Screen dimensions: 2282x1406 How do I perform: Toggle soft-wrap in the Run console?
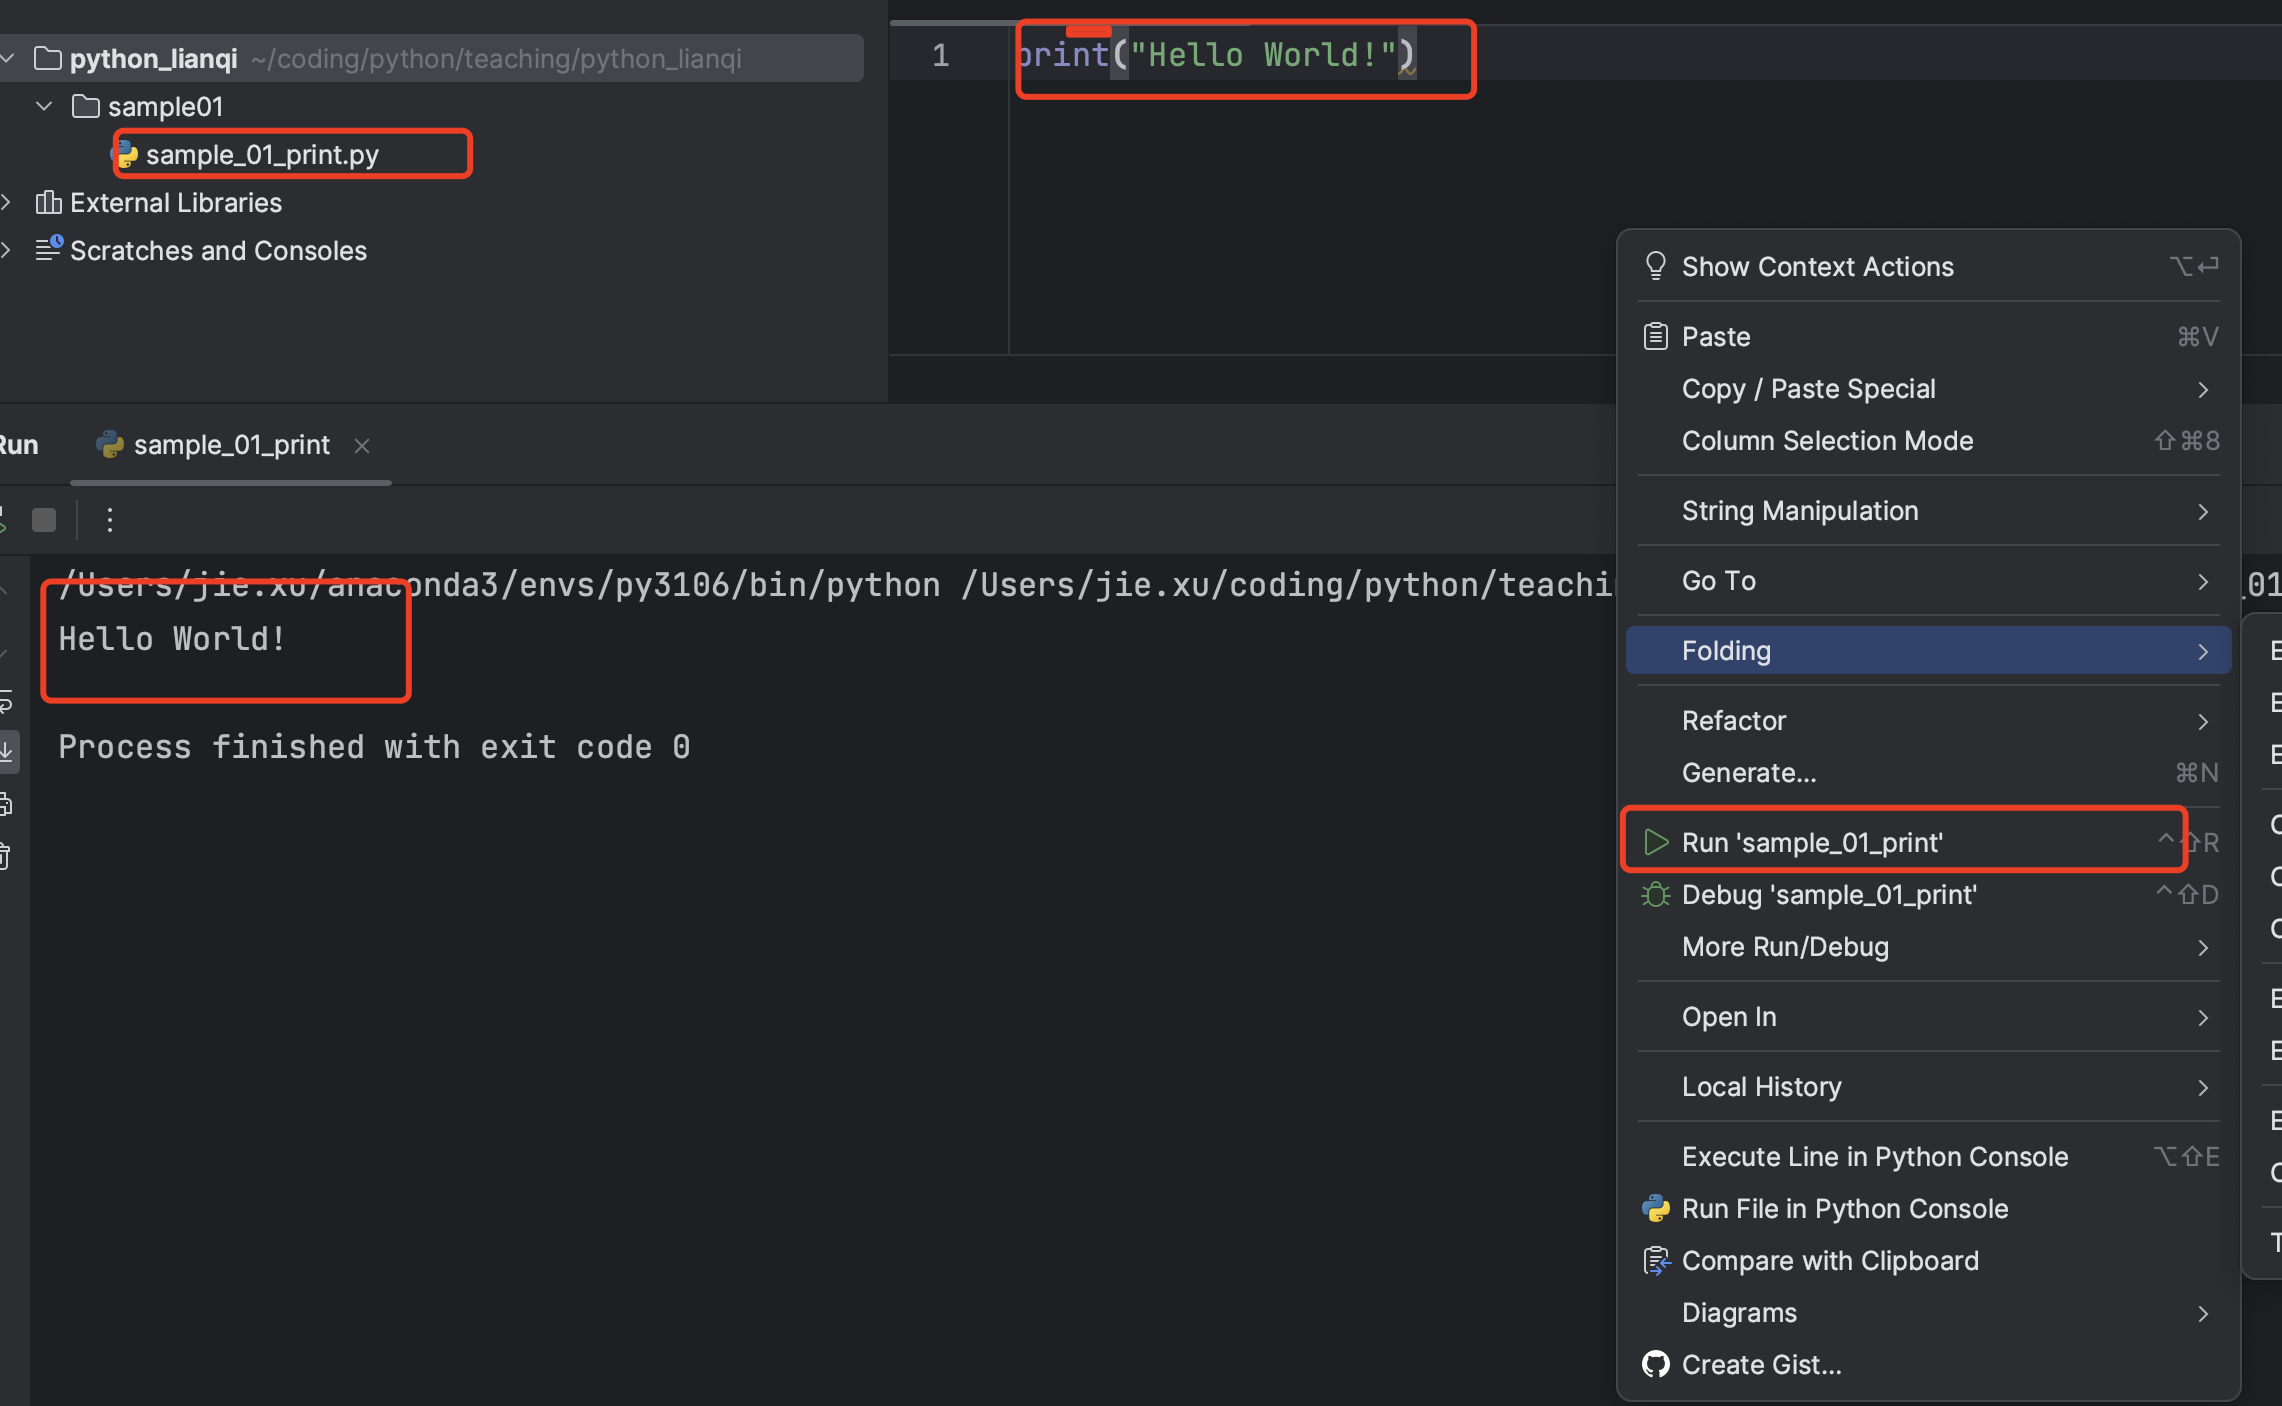click(6, 702)
